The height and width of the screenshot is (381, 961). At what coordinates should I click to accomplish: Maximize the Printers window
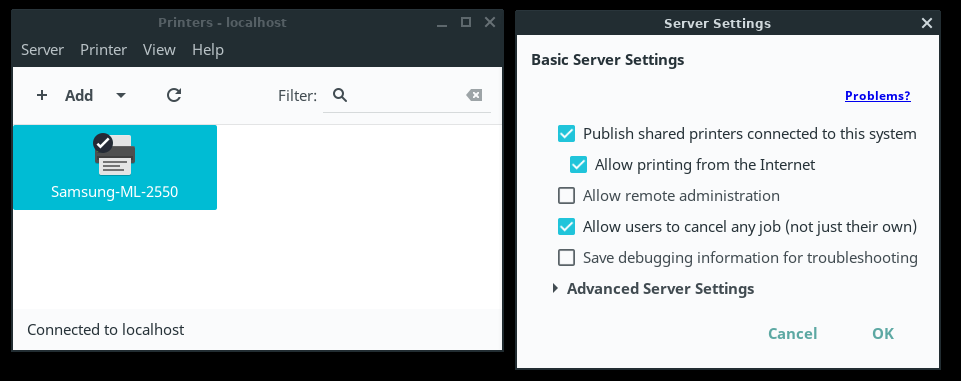coord(466,23)
